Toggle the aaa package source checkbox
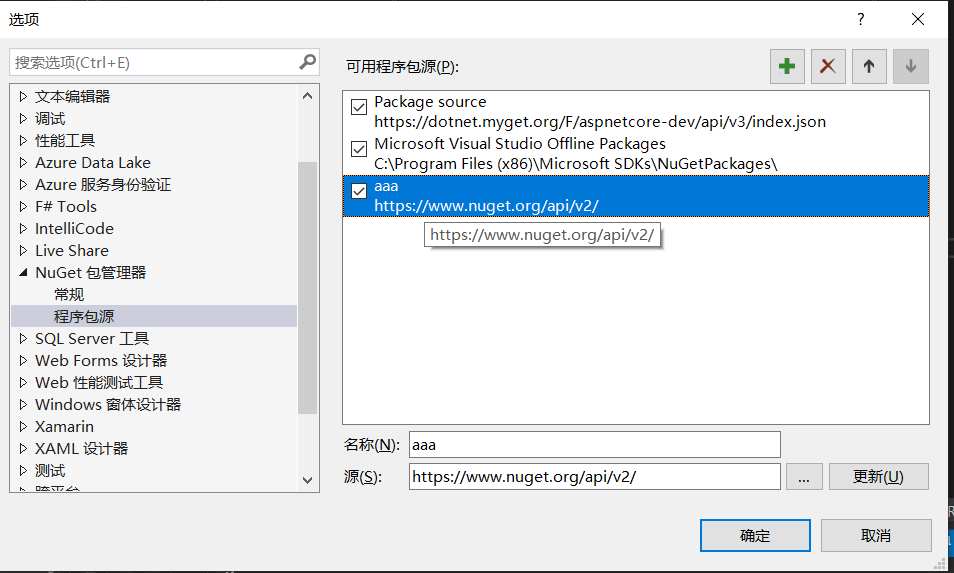 point(359,191)
